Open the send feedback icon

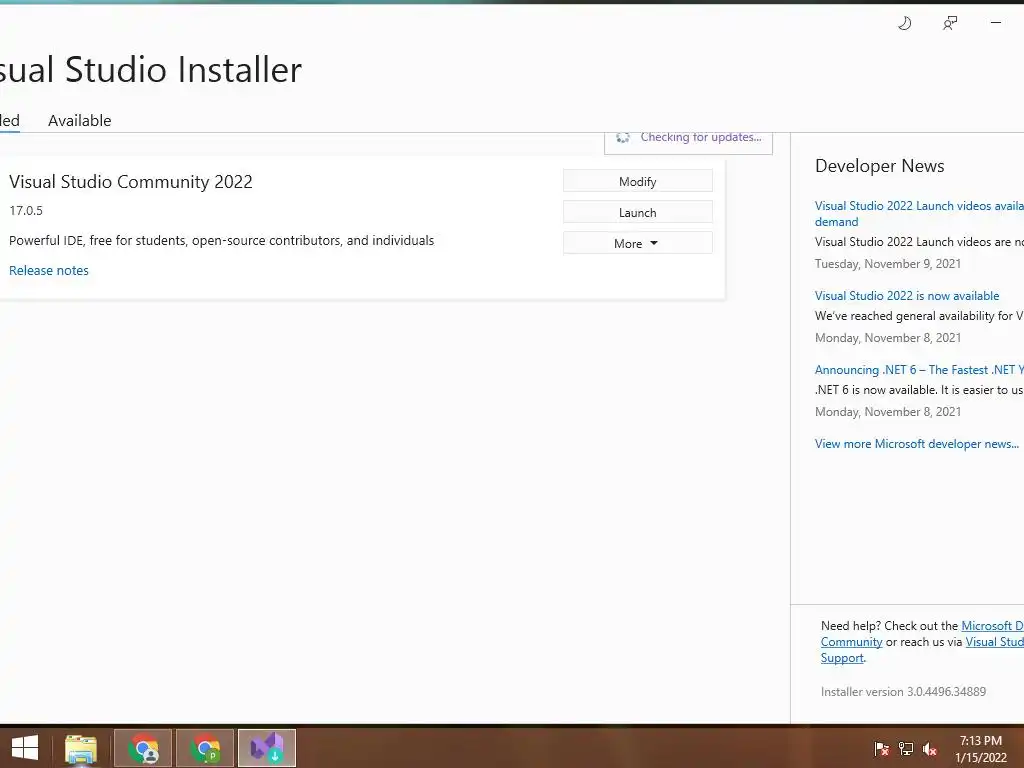950,24
